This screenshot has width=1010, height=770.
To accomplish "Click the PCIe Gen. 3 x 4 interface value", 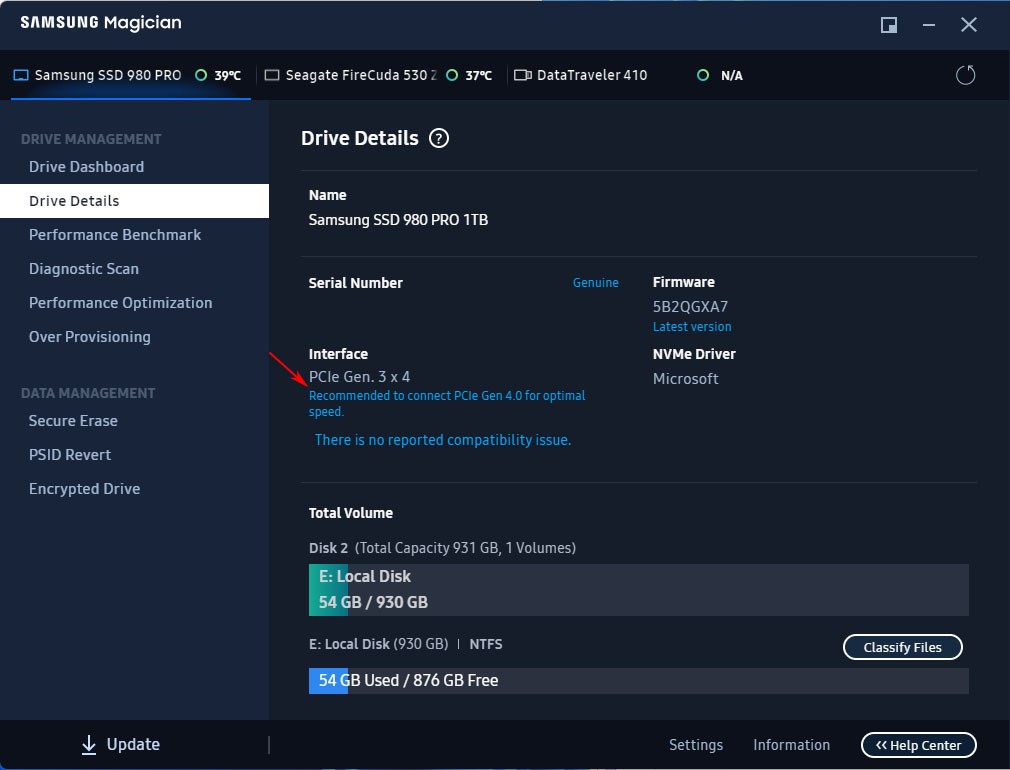I will tap(359, 377).
